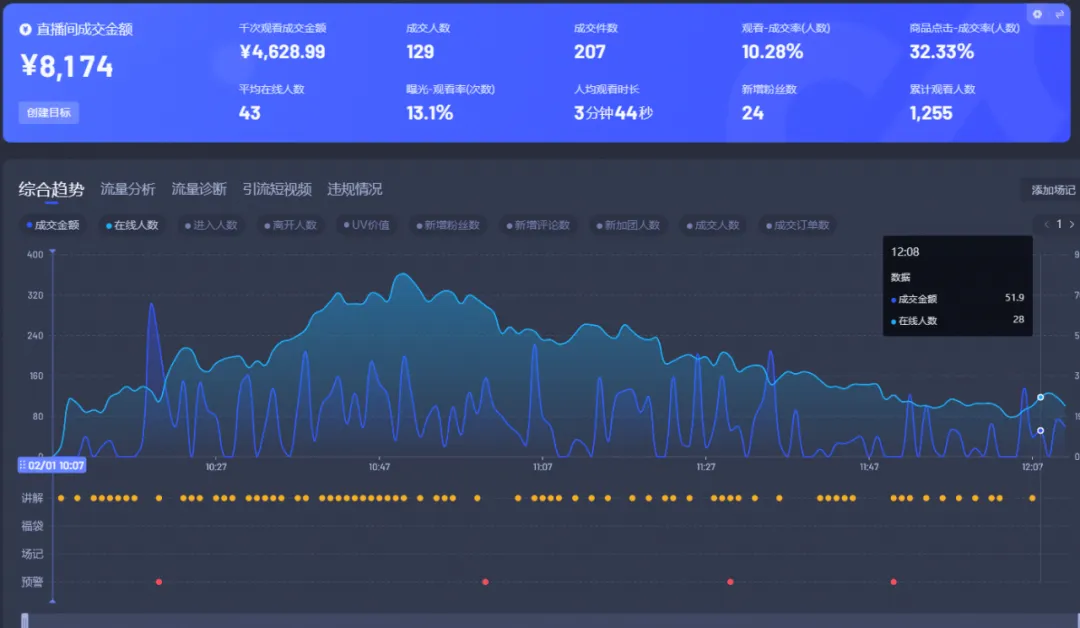Go to next legend page arrow
Viewport: 1080px width, 628px height.
tap(1071, 224)
